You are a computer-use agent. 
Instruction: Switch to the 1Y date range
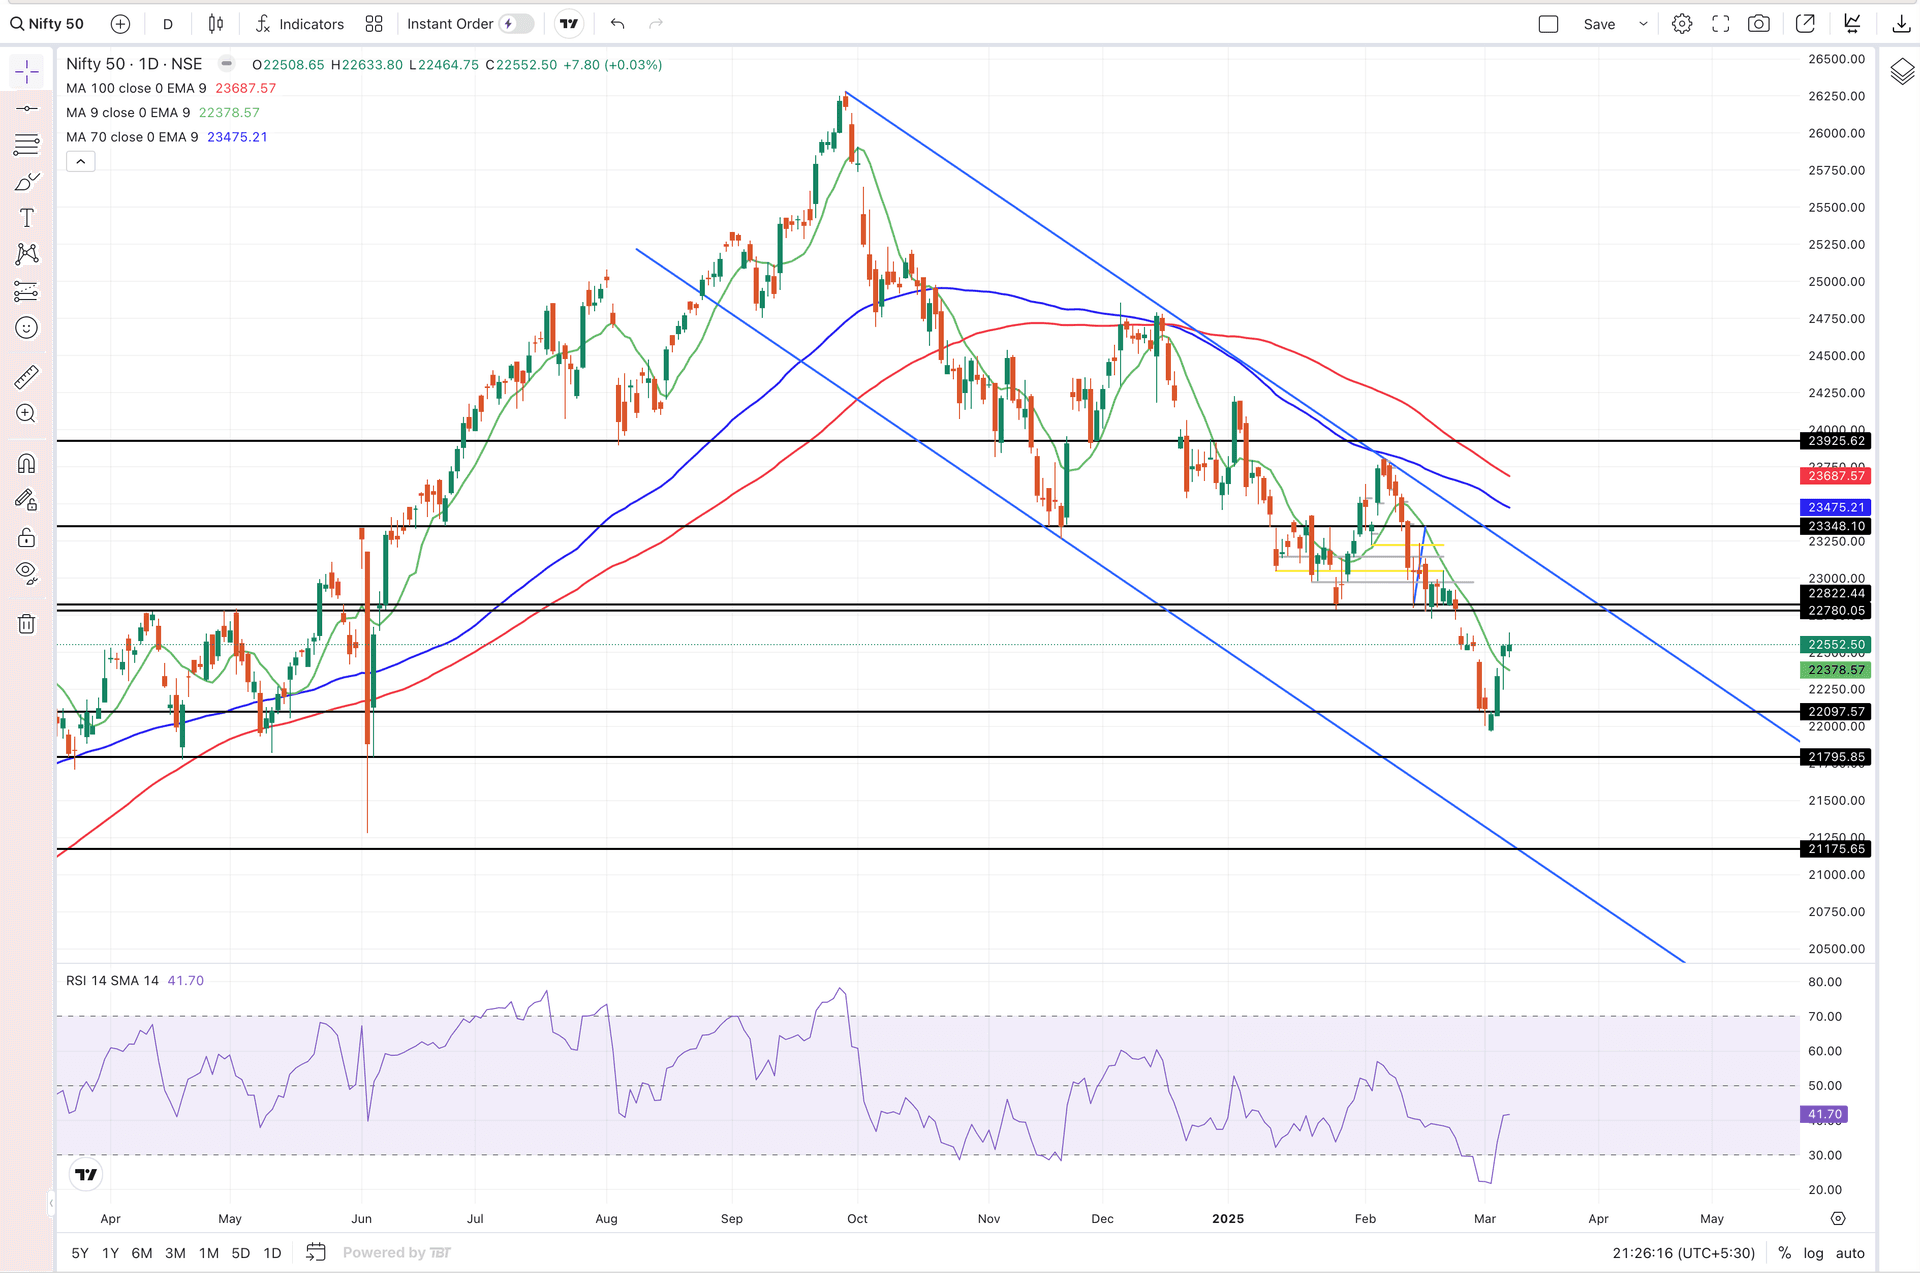(x=111, y=1253)
